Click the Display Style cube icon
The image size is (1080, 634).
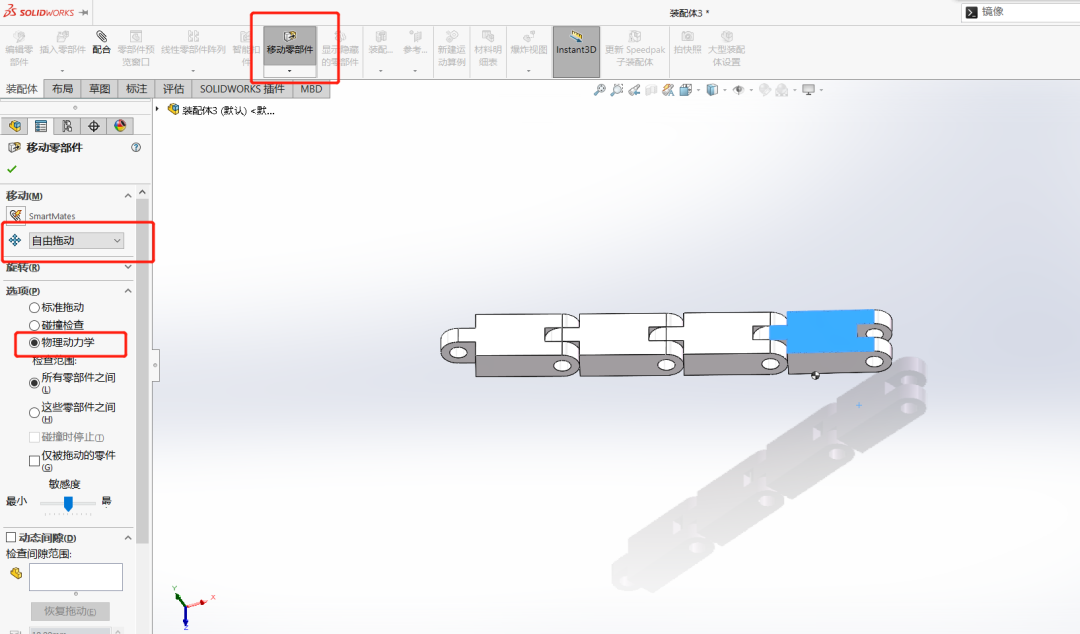[x=712, y=90]
